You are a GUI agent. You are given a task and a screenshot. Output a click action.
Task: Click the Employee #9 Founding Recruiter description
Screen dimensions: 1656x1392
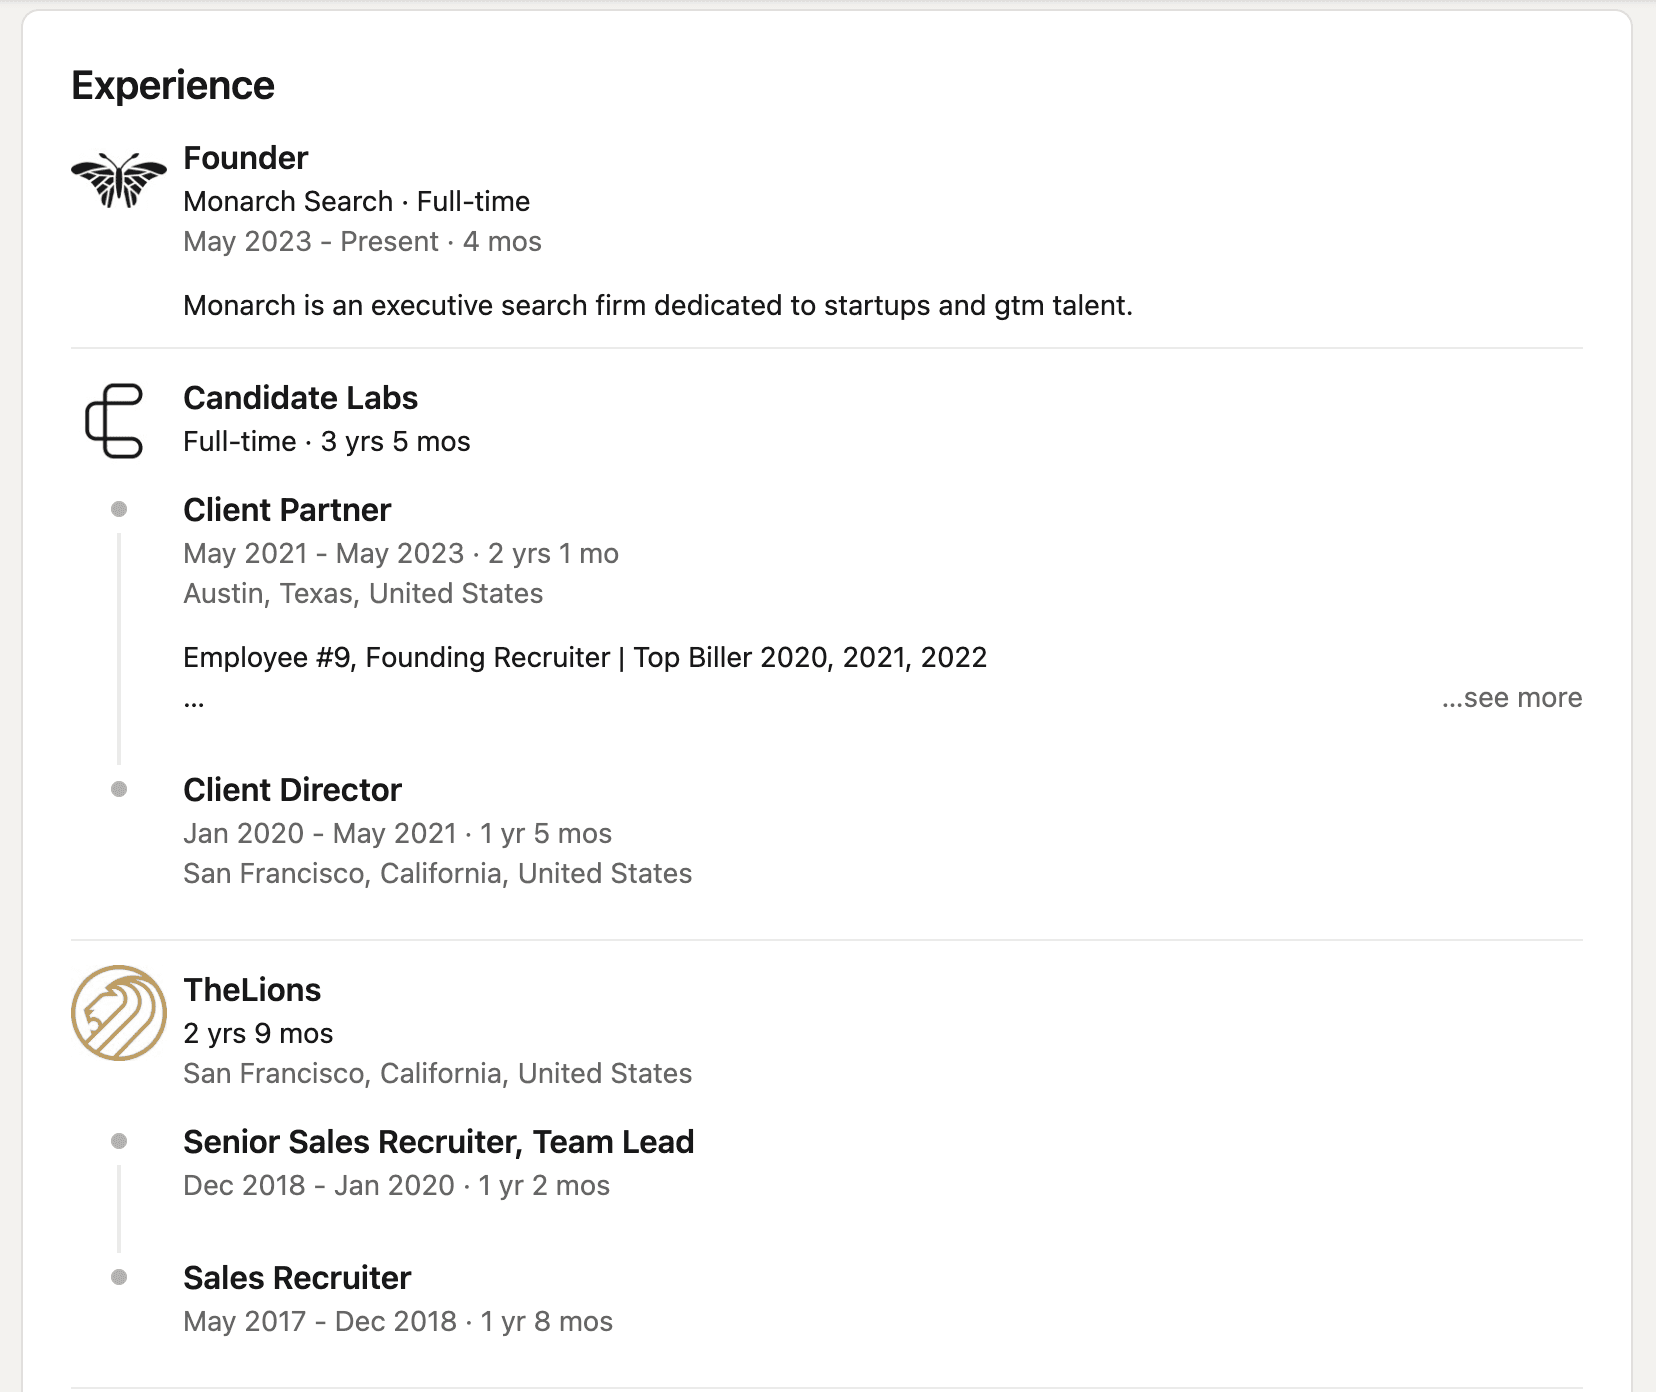pyautogui.click(x=585, y=658)
